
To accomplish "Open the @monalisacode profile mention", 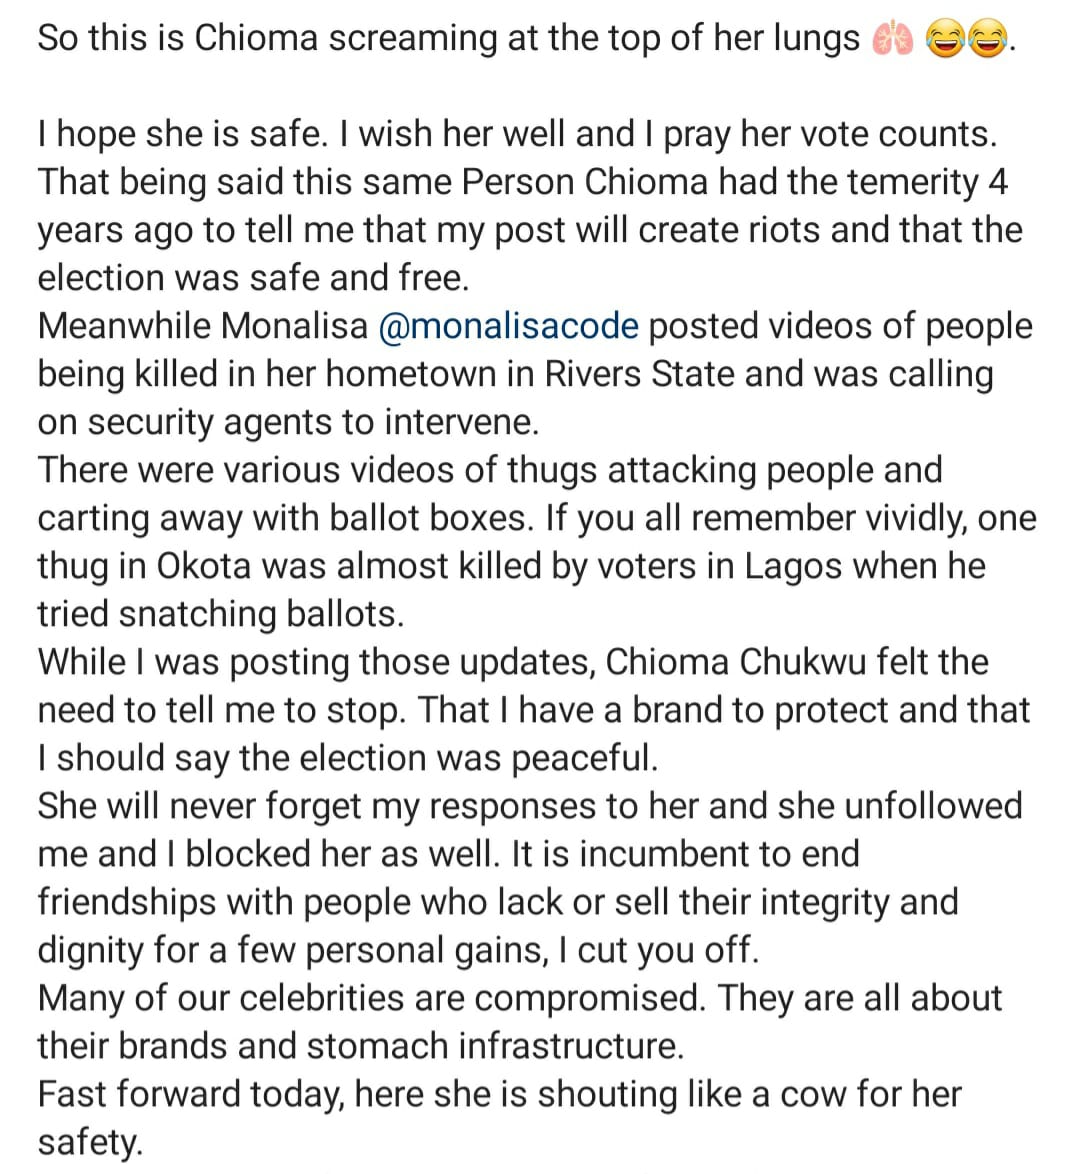I will click(x=509, y=326).
